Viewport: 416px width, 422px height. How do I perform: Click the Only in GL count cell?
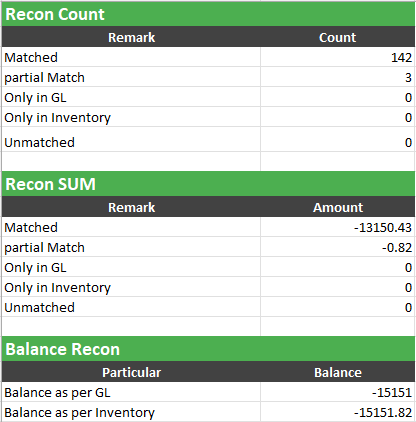tap(337, 97)
